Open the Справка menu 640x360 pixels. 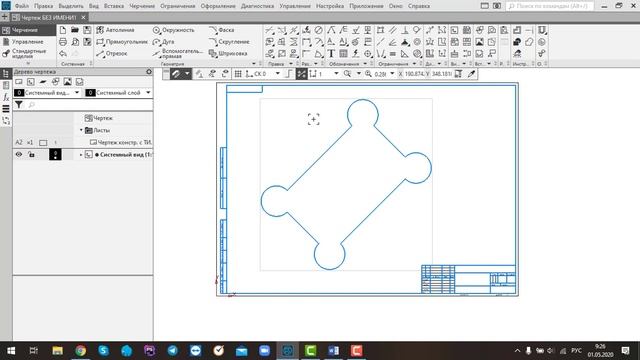(419, 6)
